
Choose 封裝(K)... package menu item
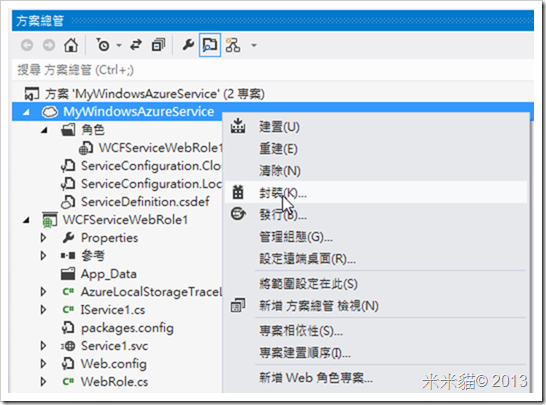click(x=376, y=193)
